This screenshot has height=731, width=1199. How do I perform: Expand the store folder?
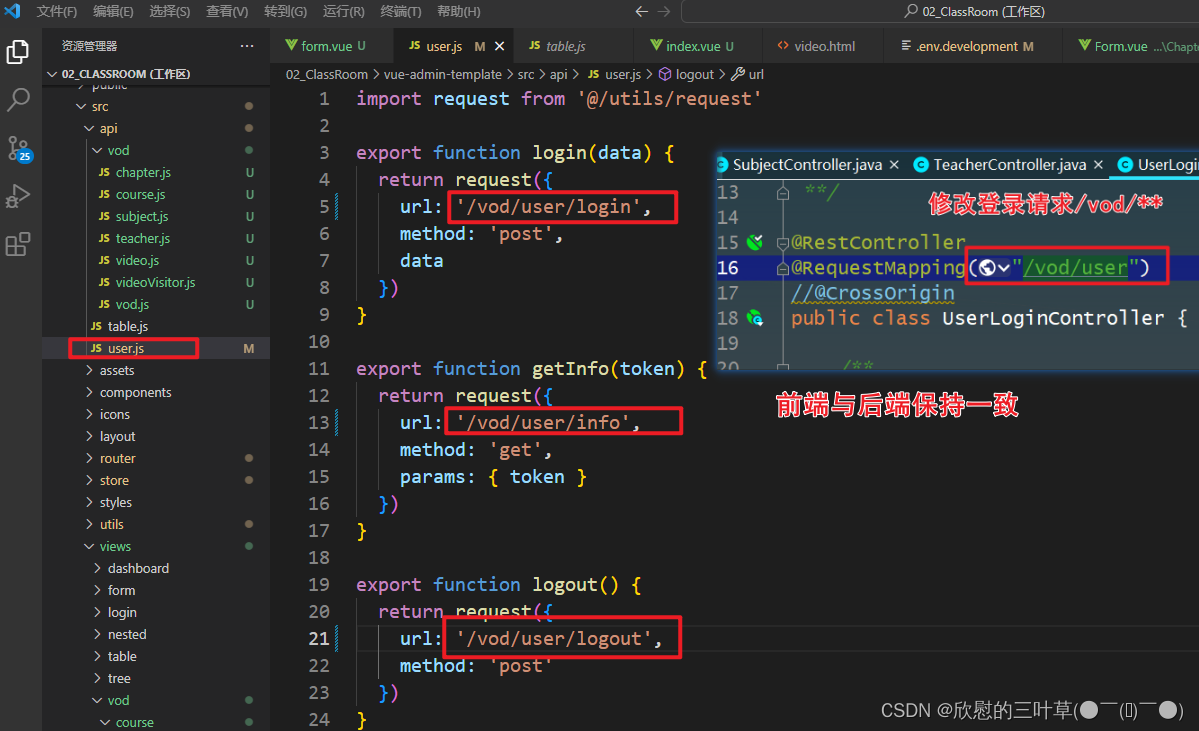click(x=154, y=481)
